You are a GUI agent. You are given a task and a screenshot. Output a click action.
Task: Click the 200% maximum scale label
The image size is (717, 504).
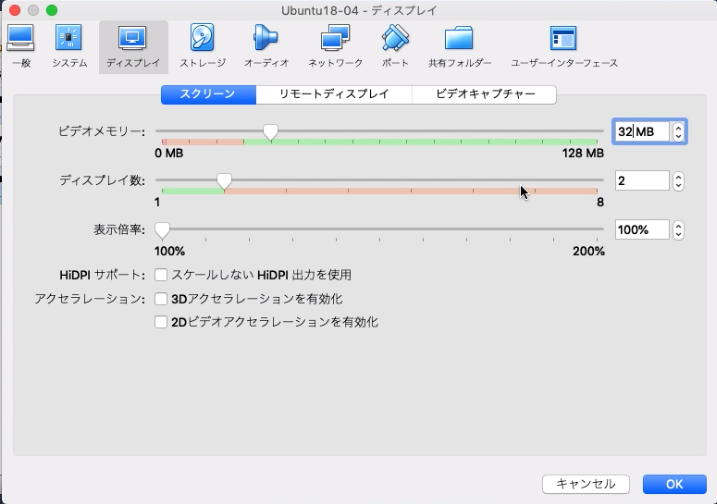589,251
